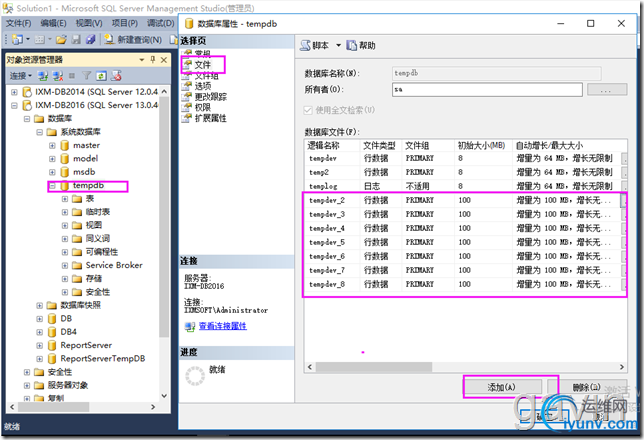Viewport: 644px width, 440px height.
Task: Pin the Object Explorer panel
Action: click(153, 60)
